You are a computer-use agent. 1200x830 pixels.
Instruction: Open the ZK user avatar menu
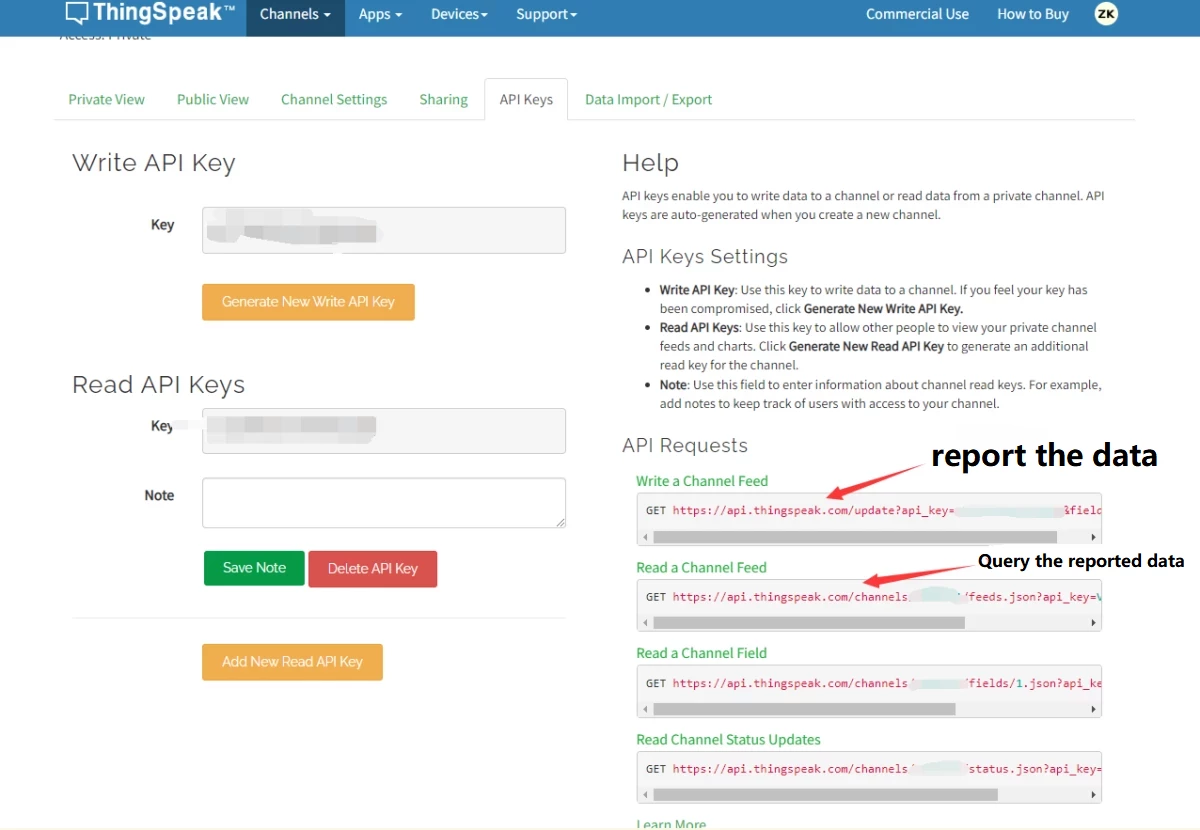coord(1106,14)
